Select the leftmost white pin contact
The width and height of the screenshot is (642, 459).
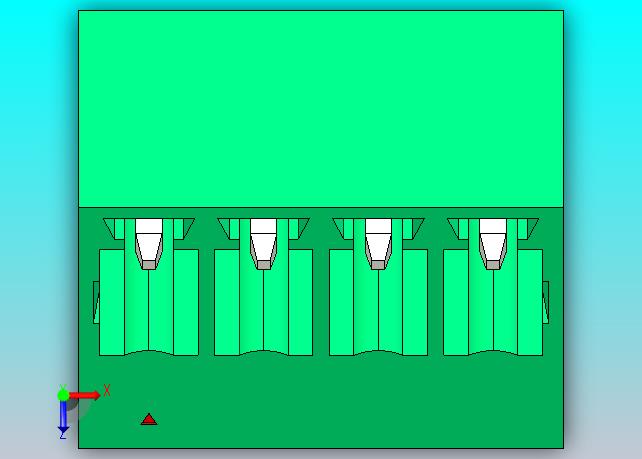point(149,244)
